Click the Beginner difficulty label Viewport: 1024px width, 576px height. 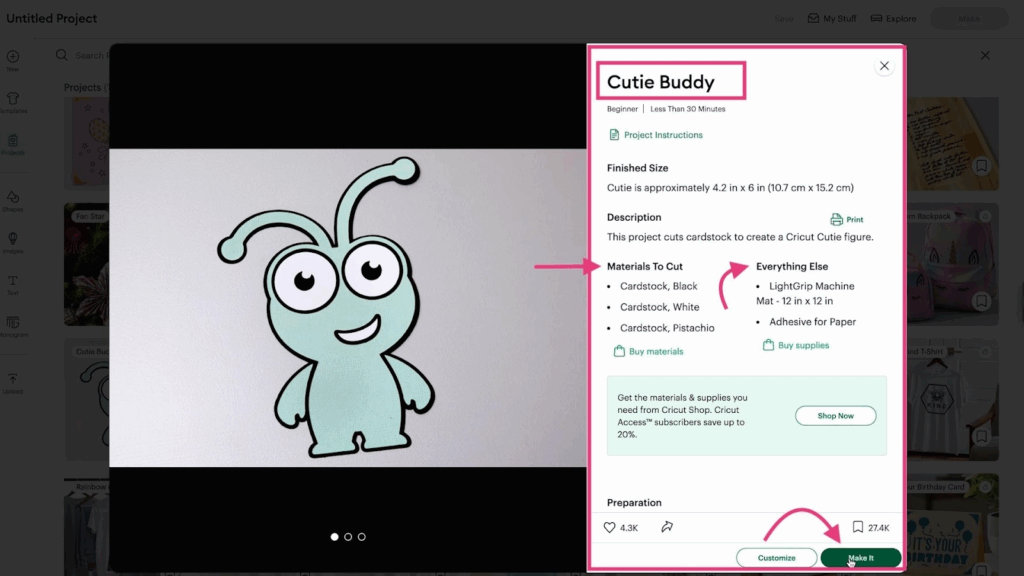tap(622, 109)
